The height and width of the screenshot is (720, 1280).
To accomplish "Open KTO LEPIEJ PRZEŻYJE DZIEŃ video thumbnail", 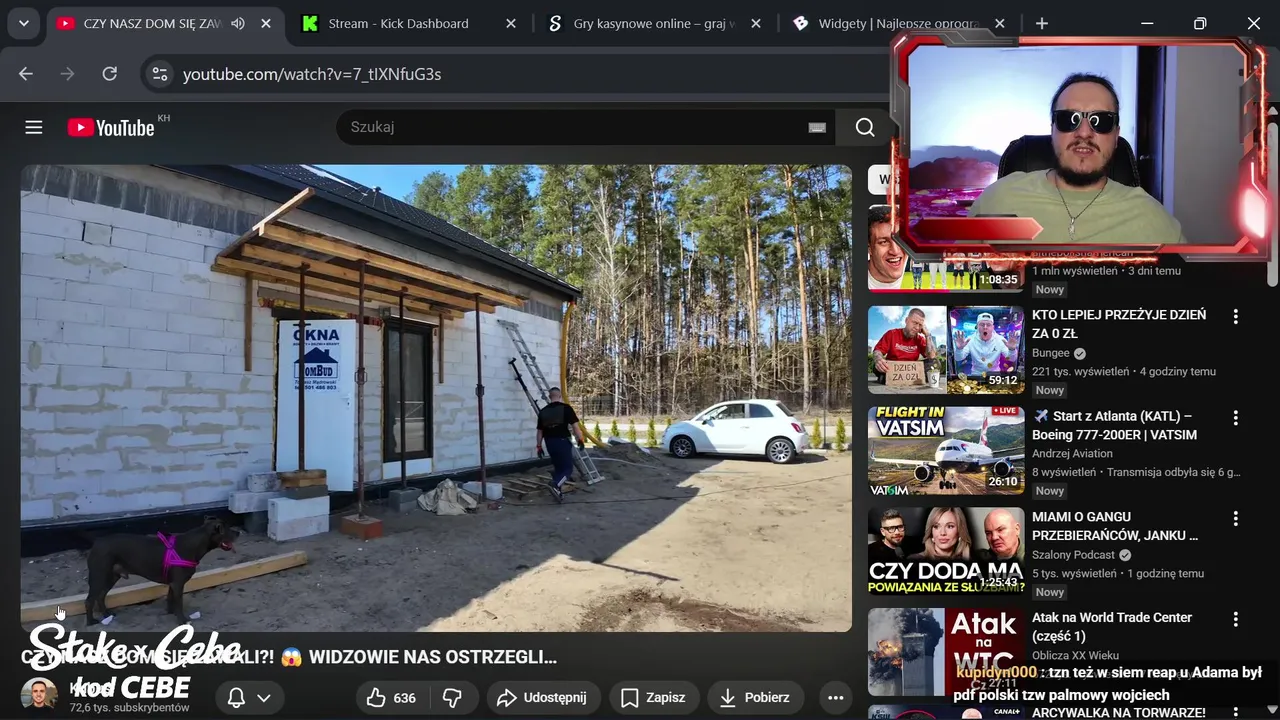I will 946,349.
